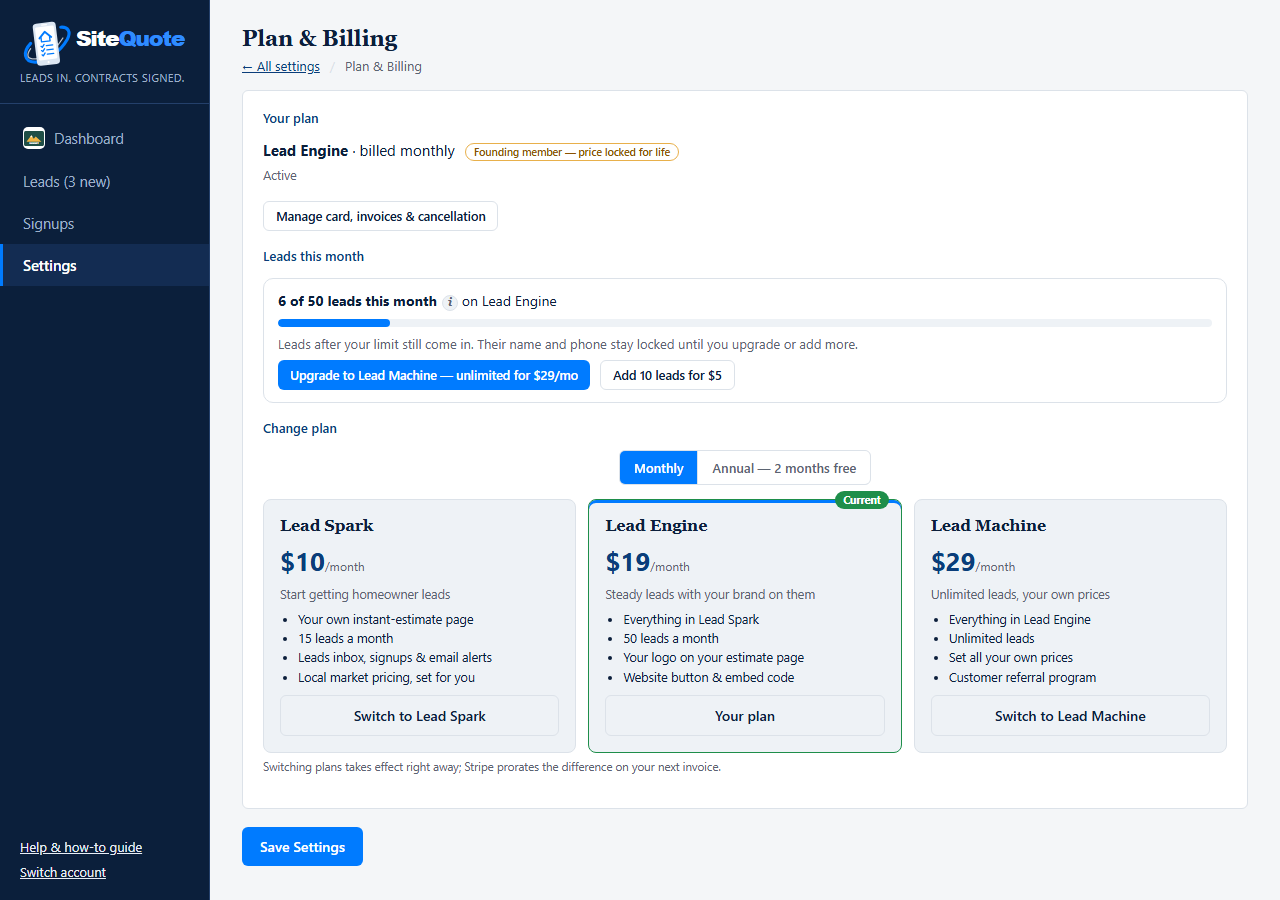The width and height of the screenshot is (1280, 900).
Task: Click the Dashboard icon in sidebar
Action: tap(34, 139)
